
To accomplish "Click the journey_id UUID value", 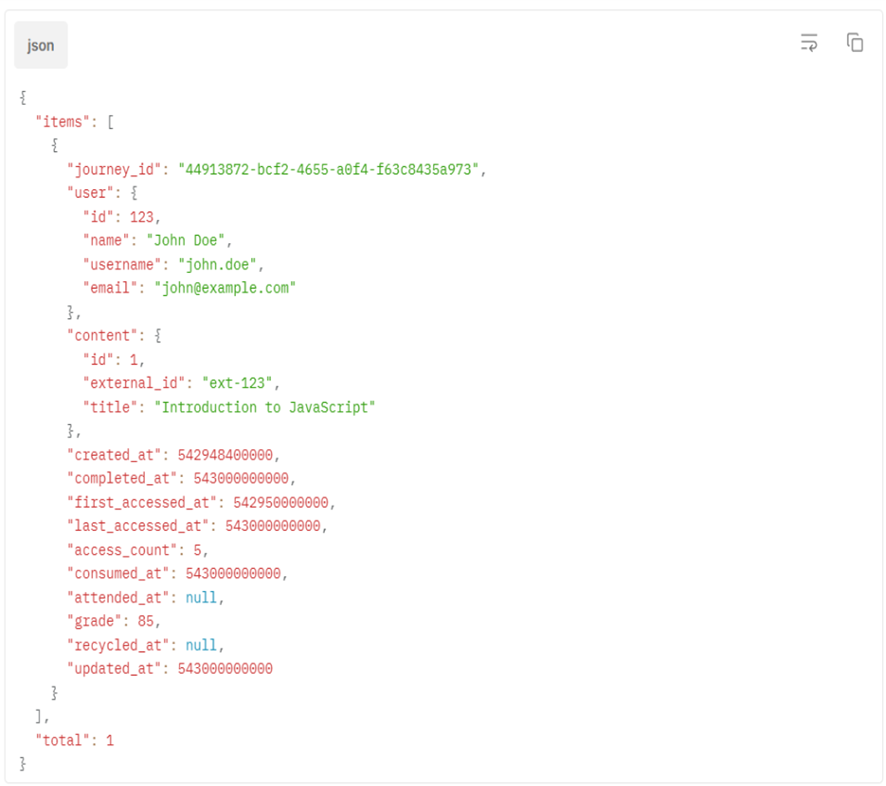I will click(329, 169).
